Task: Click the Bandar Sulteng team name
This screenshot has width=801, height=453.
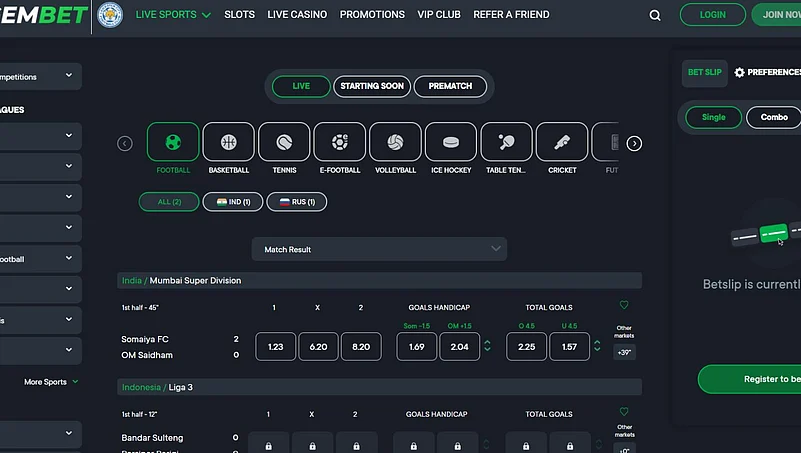Action: [152, 438]
